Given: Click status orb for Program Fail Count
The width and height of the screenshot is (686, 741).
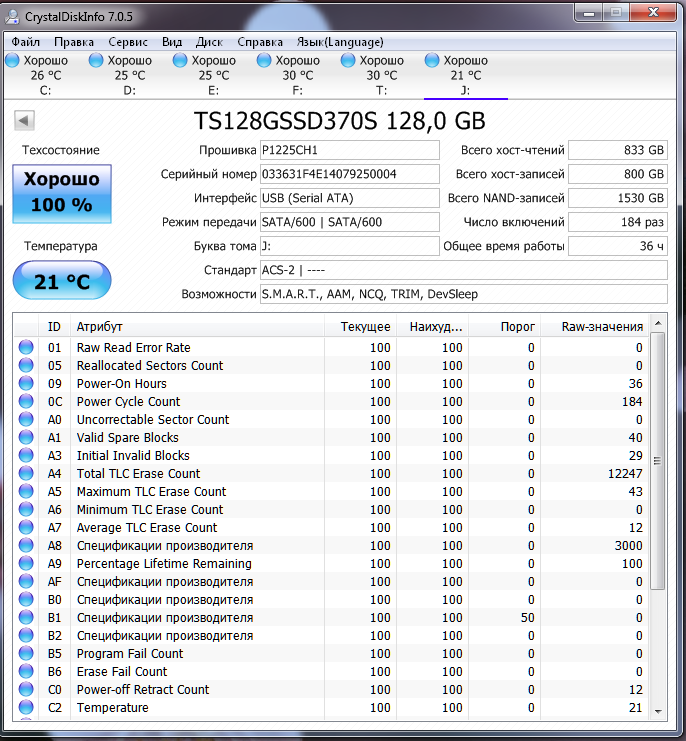Looking at the screenshot, I should (26, 653).
